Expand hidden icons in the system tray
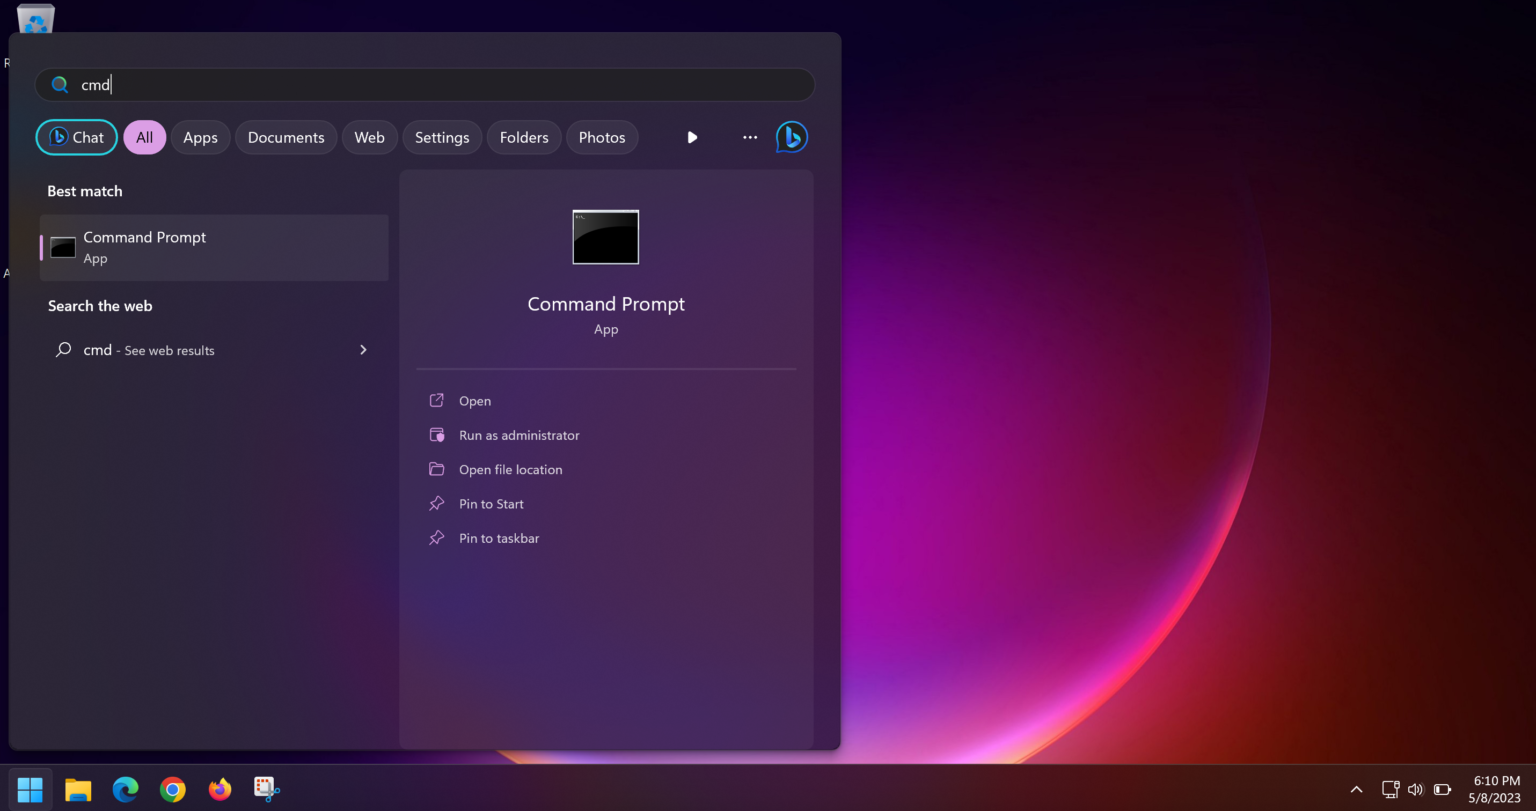1536x811 pixels. 1356,789
